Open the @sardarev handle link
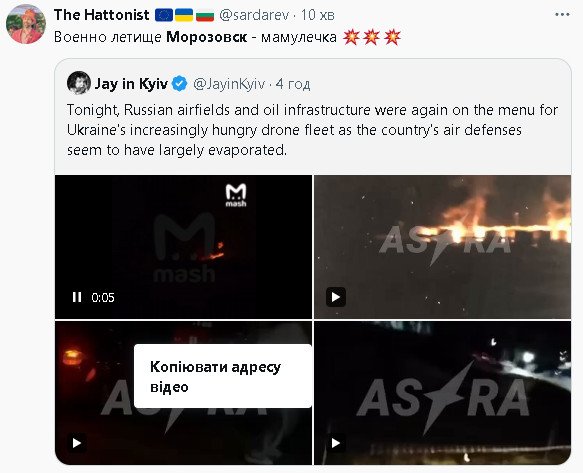The height and width of the screenshot is (473, 583). [x=254, y=15]
